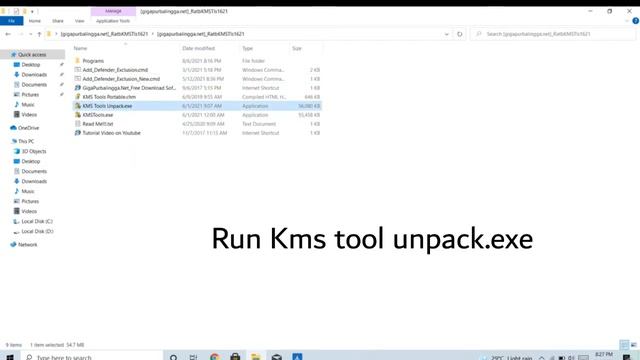Open pinned Desktop under Quick access
Screen dimensions: 640x360
[x=31, y=64]
